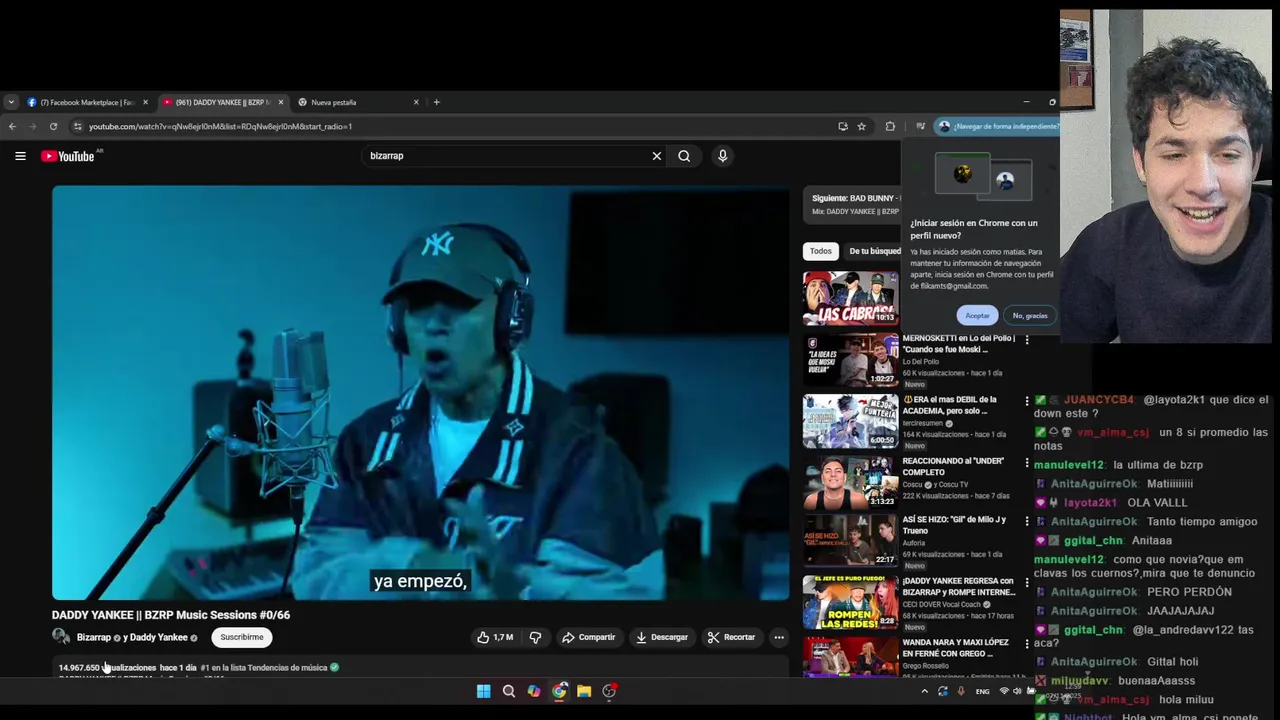1280x720 pixels.
Task: View site information icon in address bar
Action: coord(76,126)
